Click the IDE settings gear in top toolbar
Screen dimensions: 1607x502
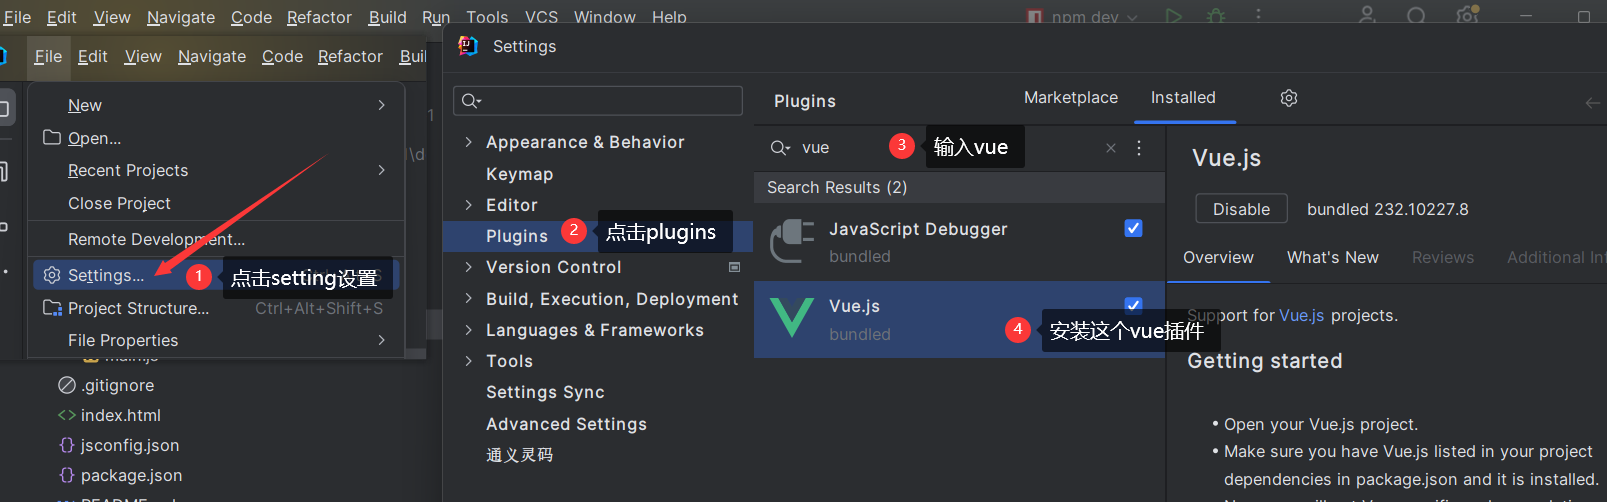[1467, 15]
